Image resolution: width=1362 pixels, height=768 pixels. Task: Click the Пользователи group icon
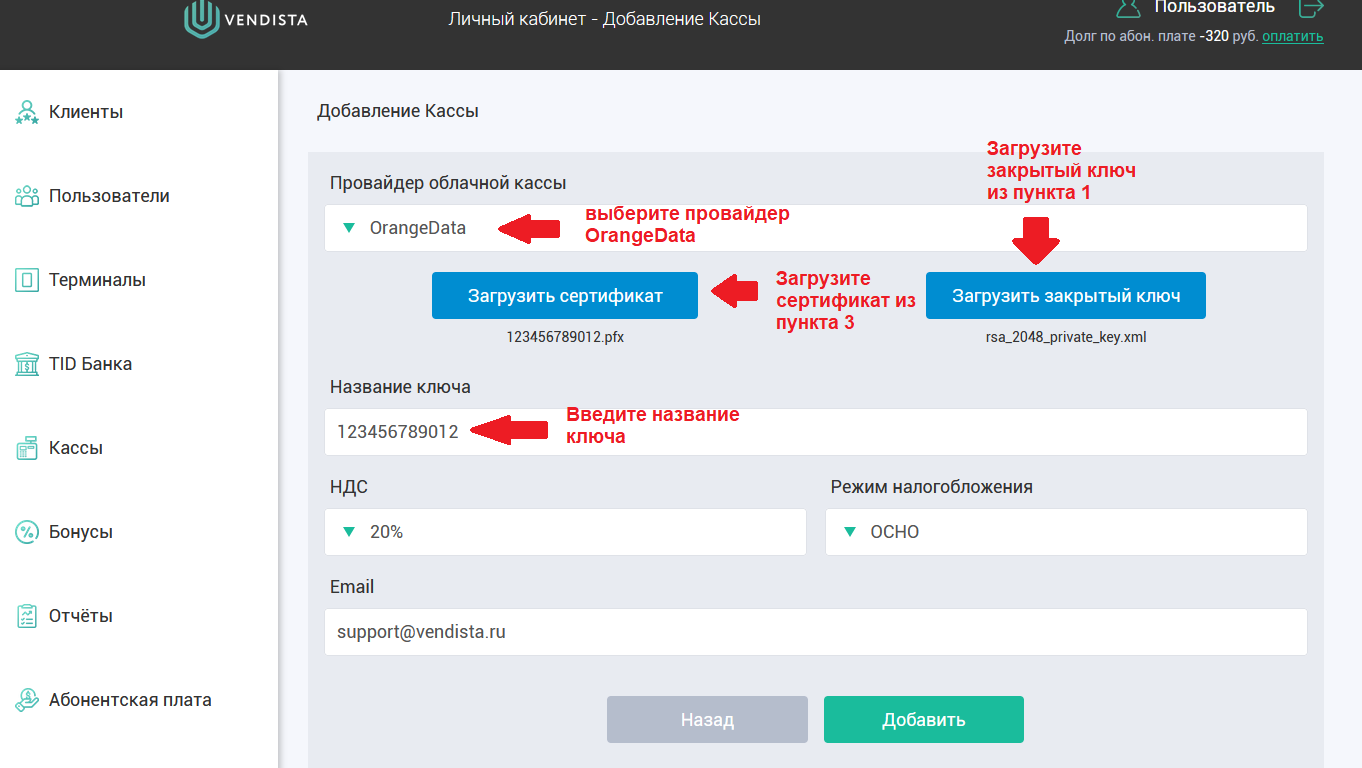(27, 196)
